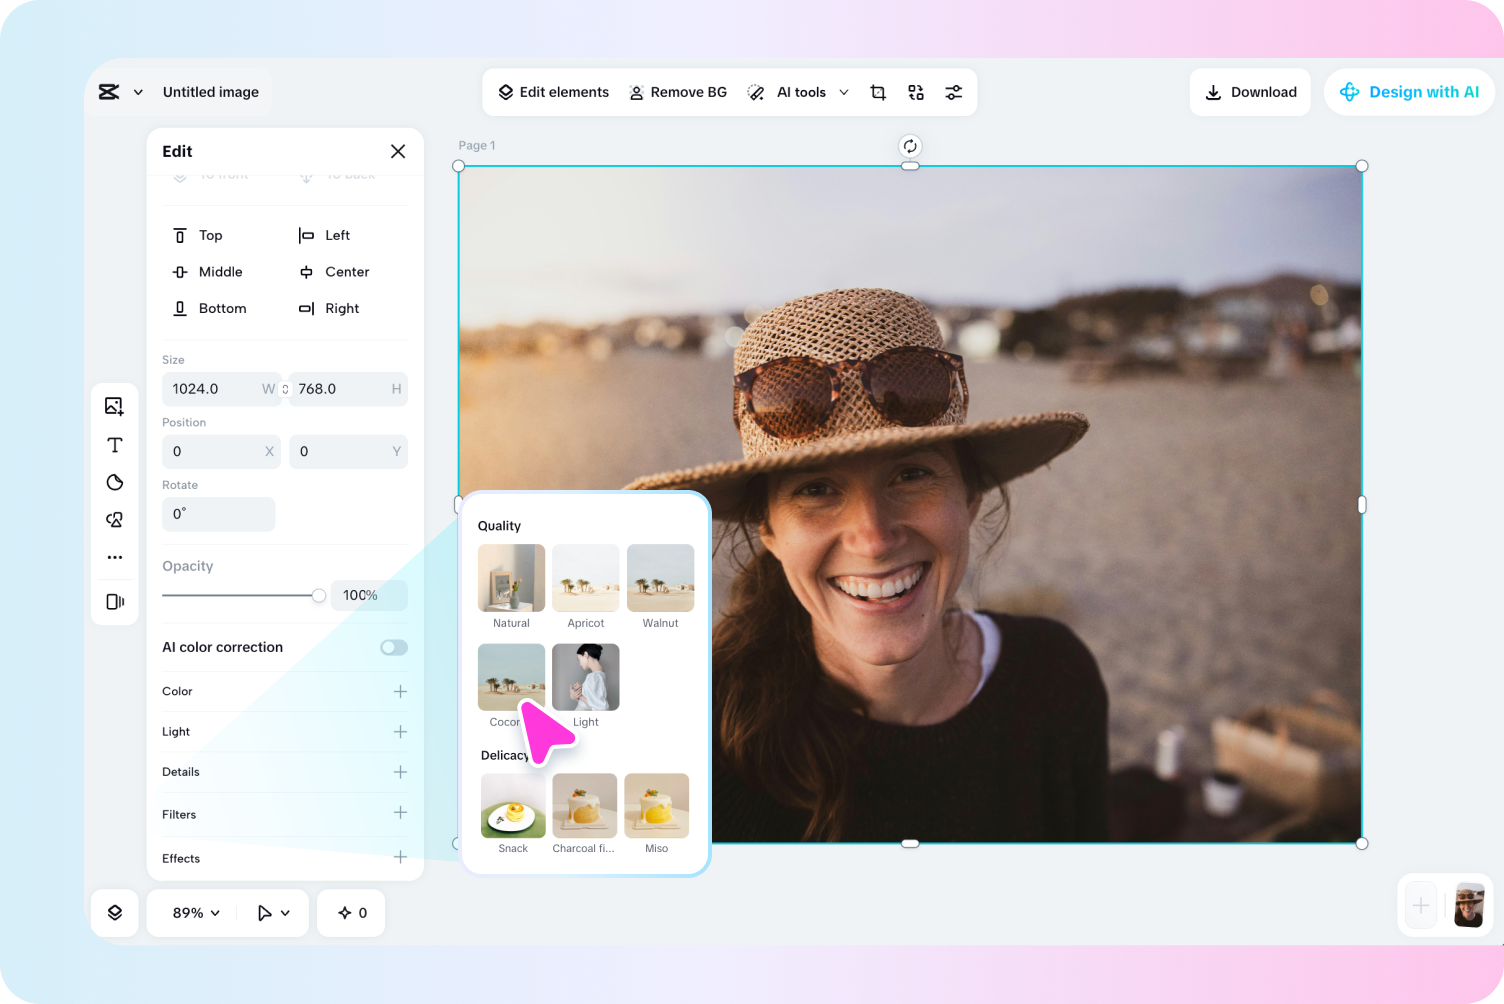Select the Light filter thumbnail
1504x1004 pixels.
(x=586, y=677)
